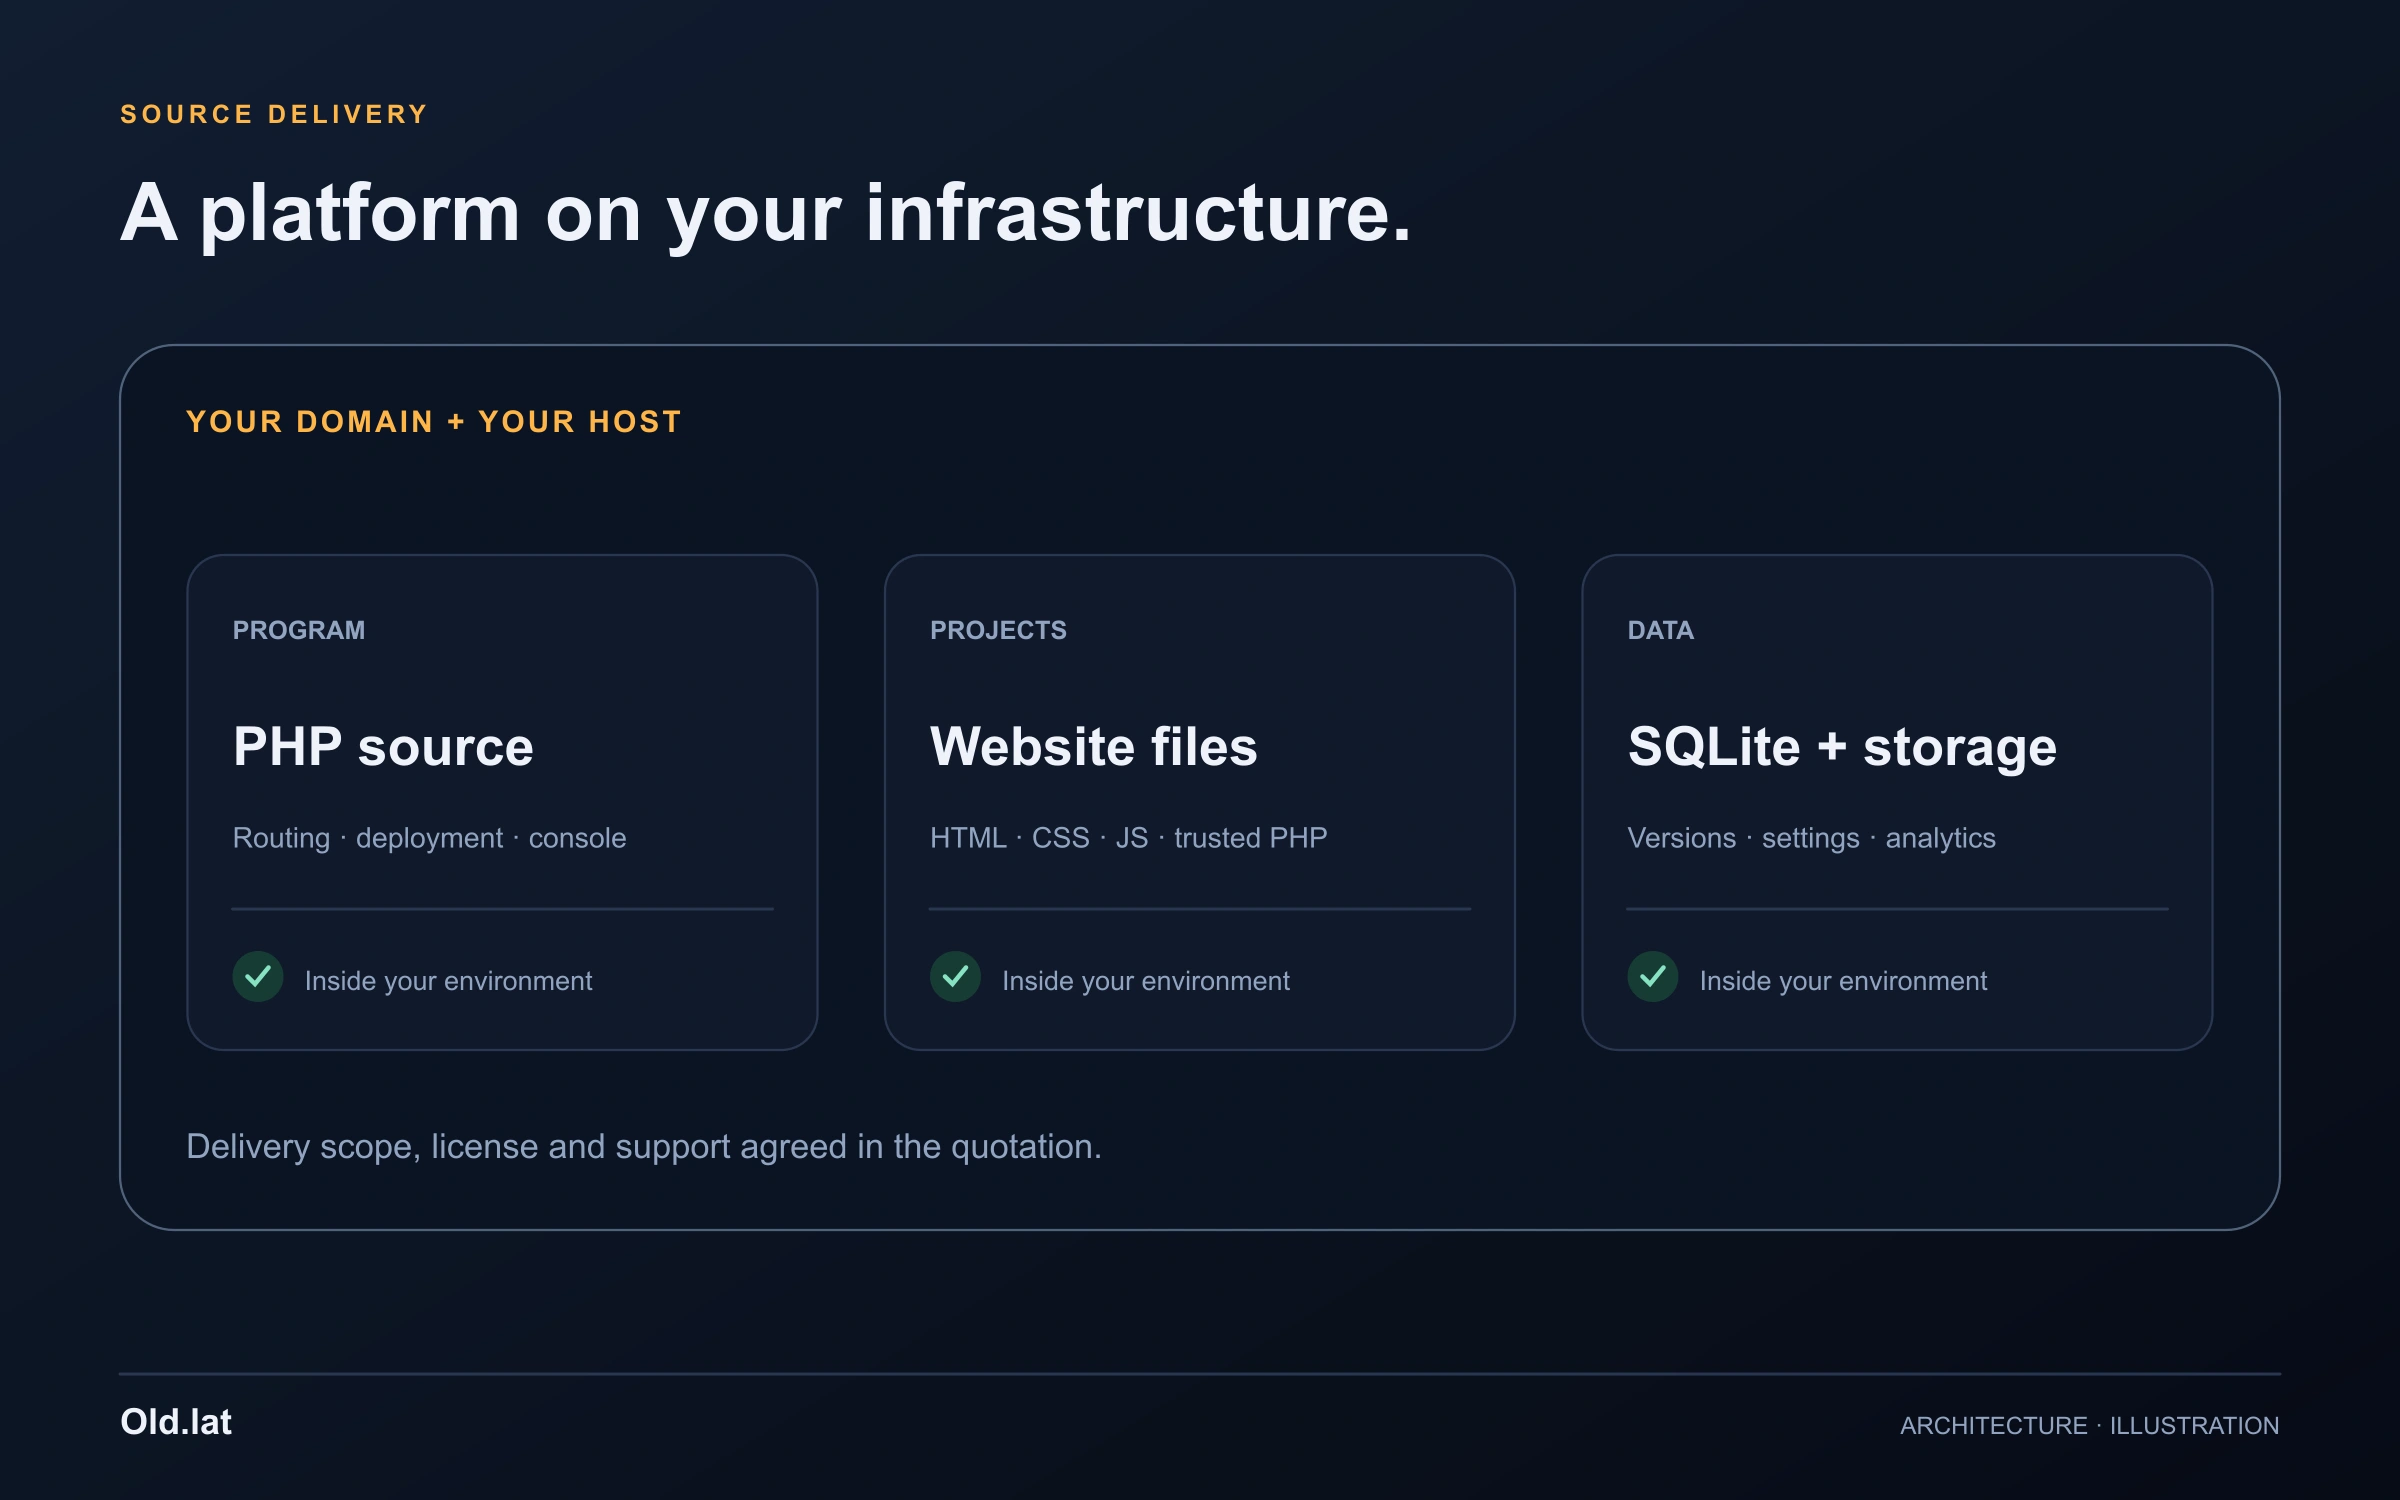Select the PHP source card heading
This screenshot has height=1500, width=2400.
pos(383,747)
